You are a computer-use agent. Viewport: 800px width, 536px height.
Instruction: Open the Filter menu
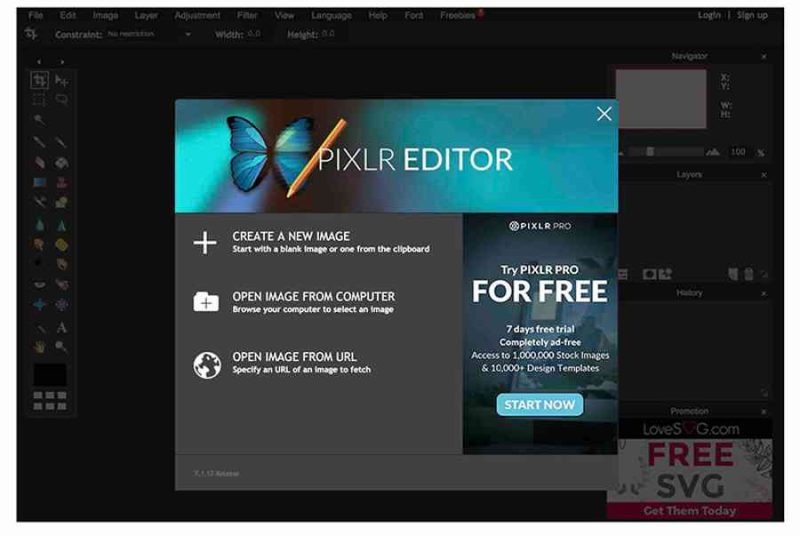(247, 15)
